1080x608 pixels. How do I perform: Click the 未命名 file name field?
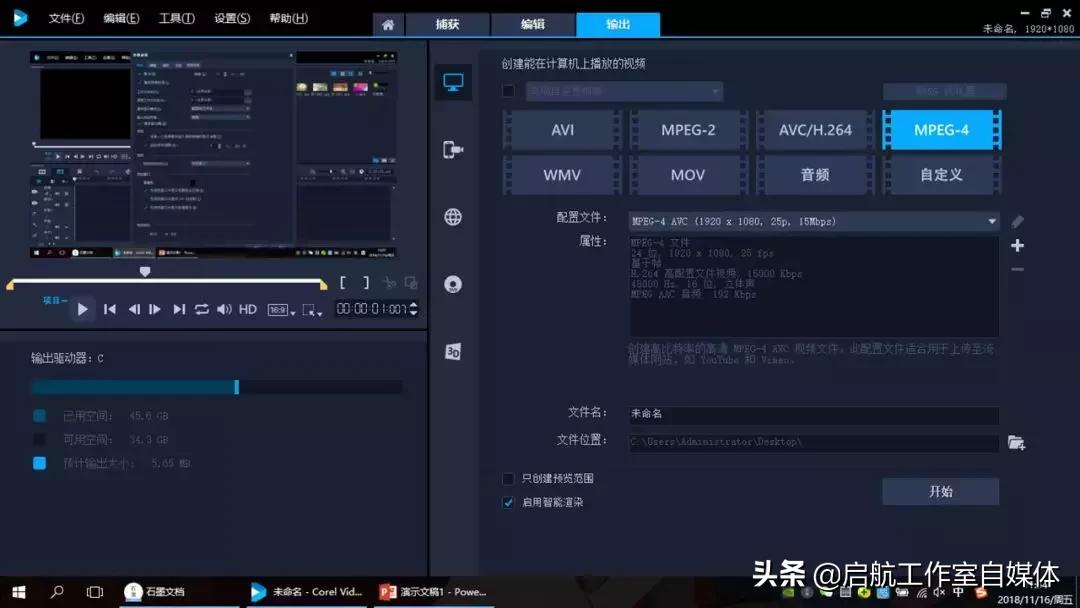pos(810,413)
